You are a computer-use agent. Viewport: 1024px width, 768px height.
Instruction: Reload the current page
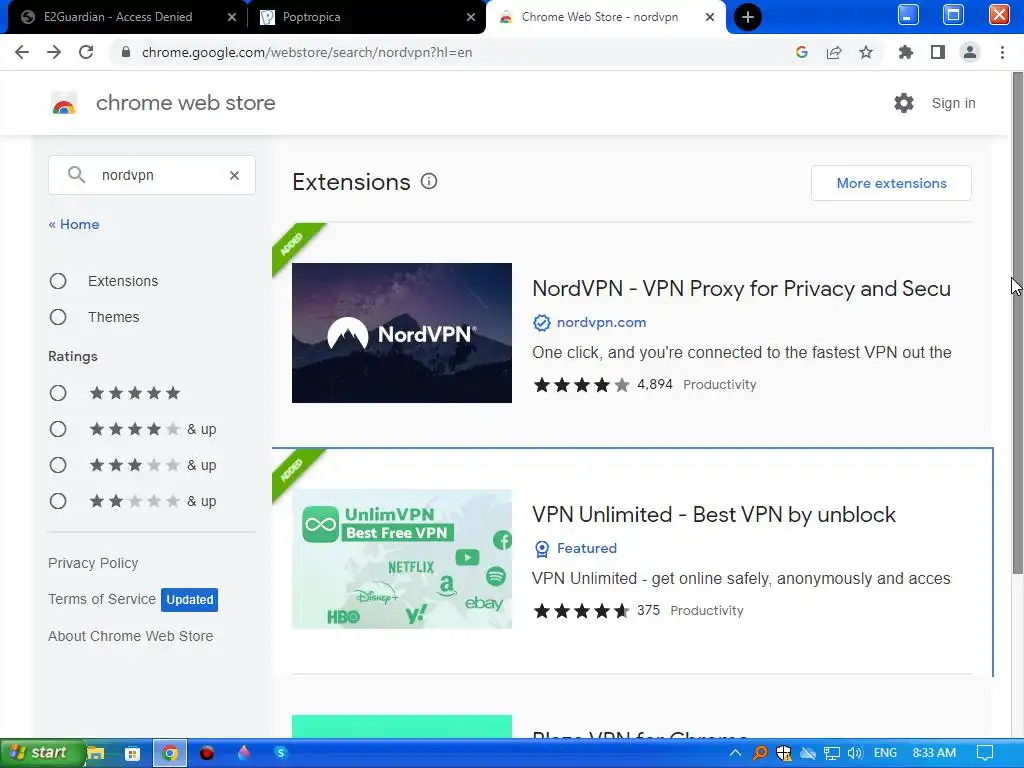pyautogui.click(x=86, y=52)
